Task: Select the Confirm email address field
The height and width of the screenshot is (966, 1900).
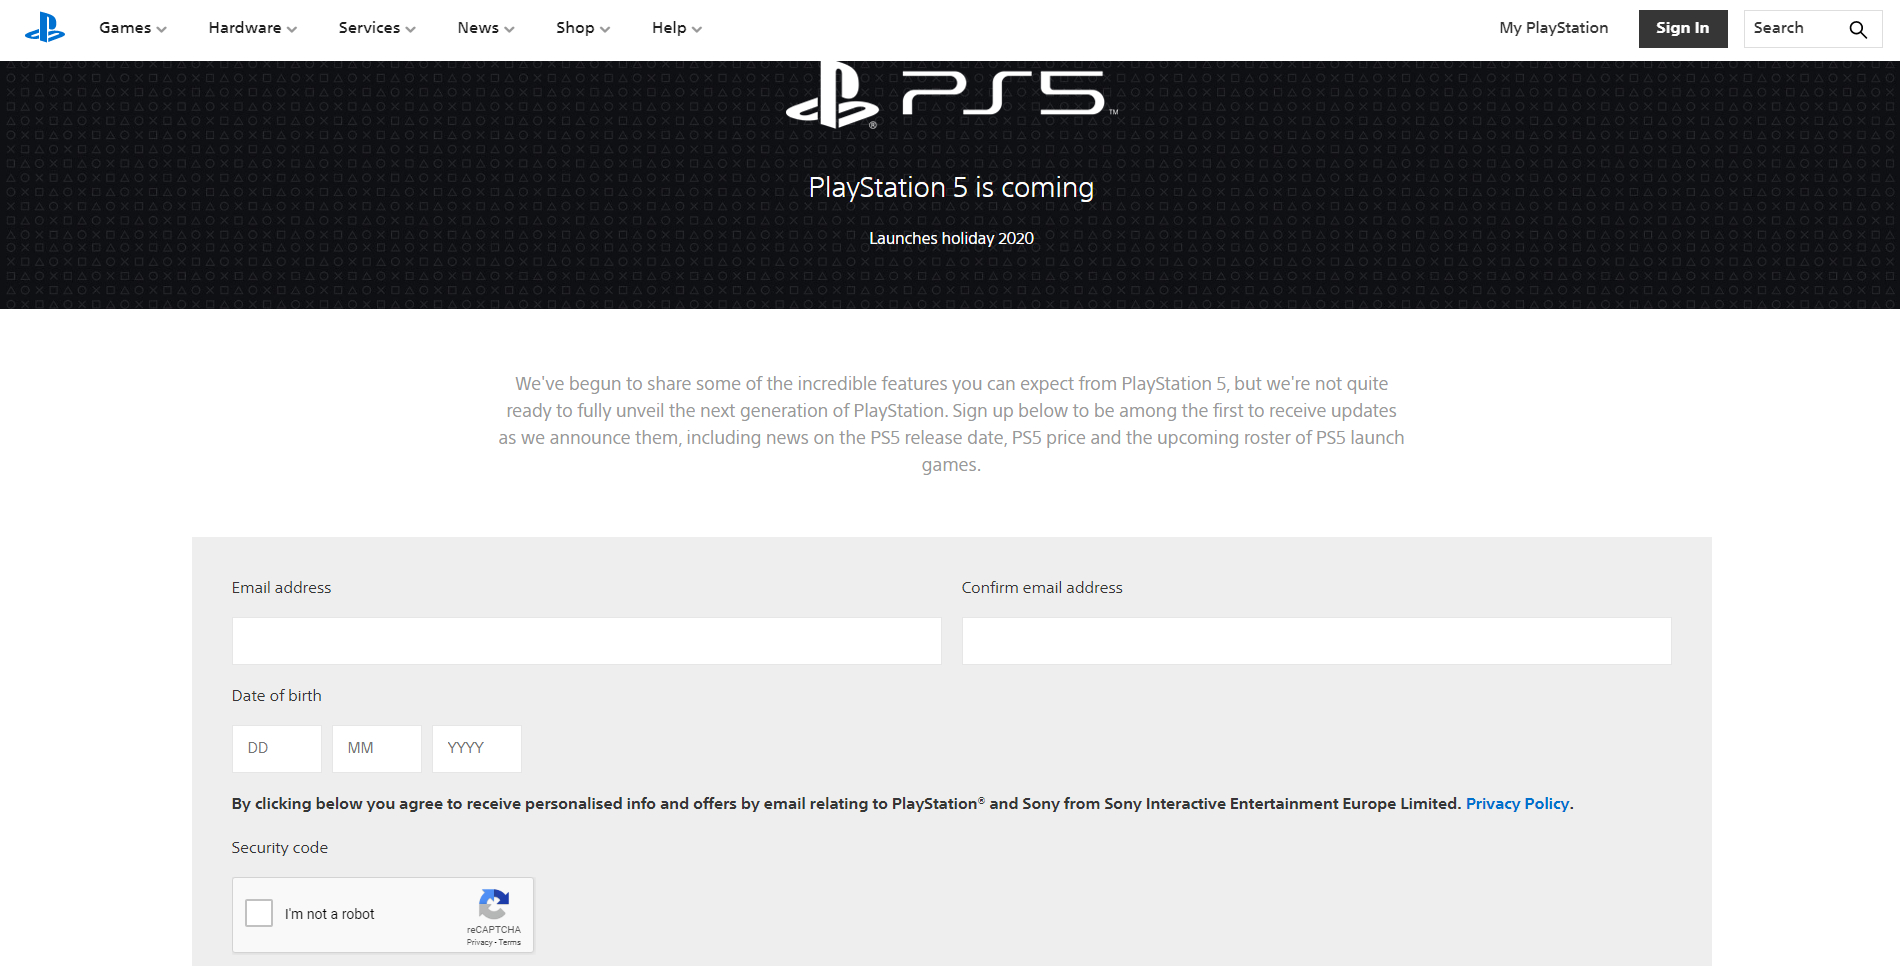Action: (1316, 641)
